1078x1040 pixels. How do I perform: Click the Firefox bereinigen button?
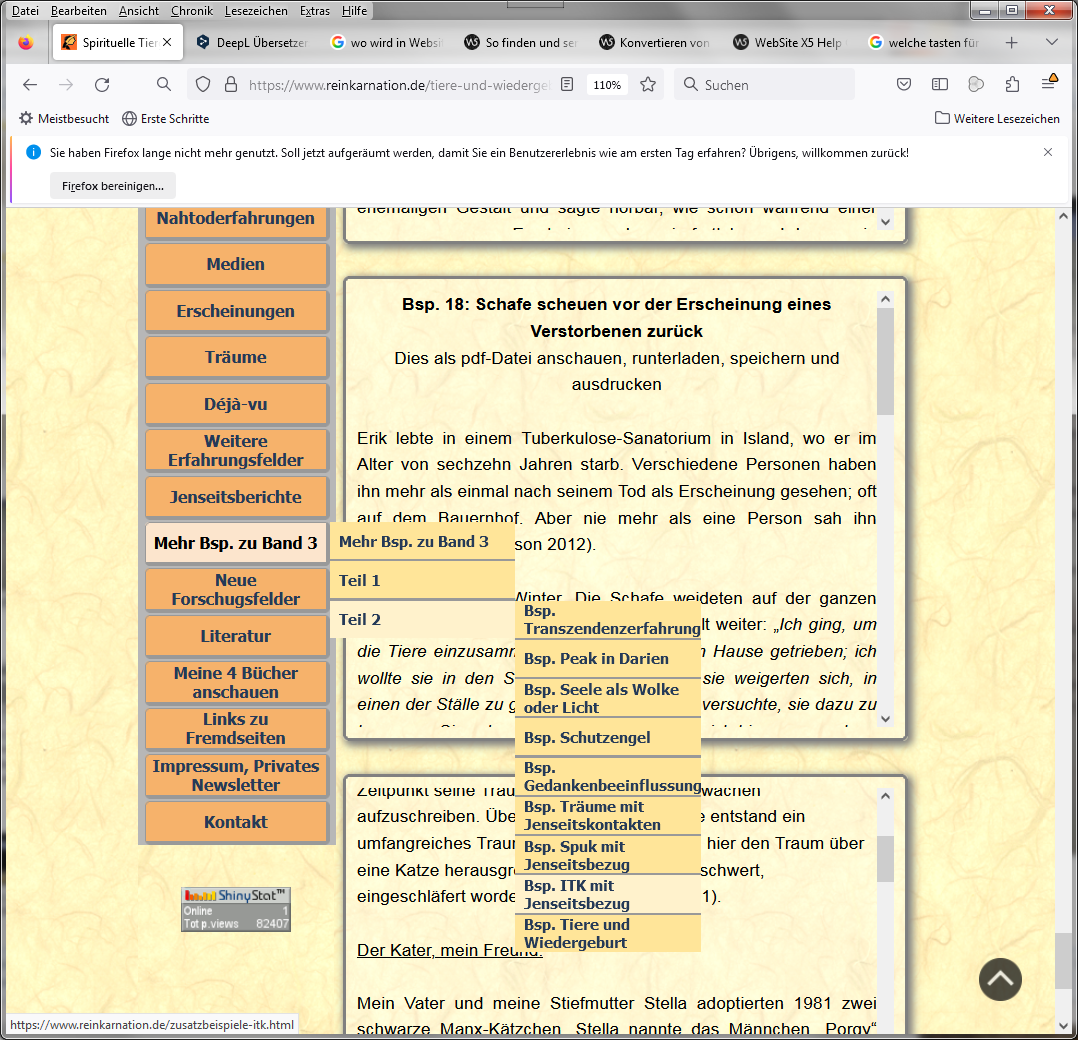pyautogui.click(x=113, y=186)
